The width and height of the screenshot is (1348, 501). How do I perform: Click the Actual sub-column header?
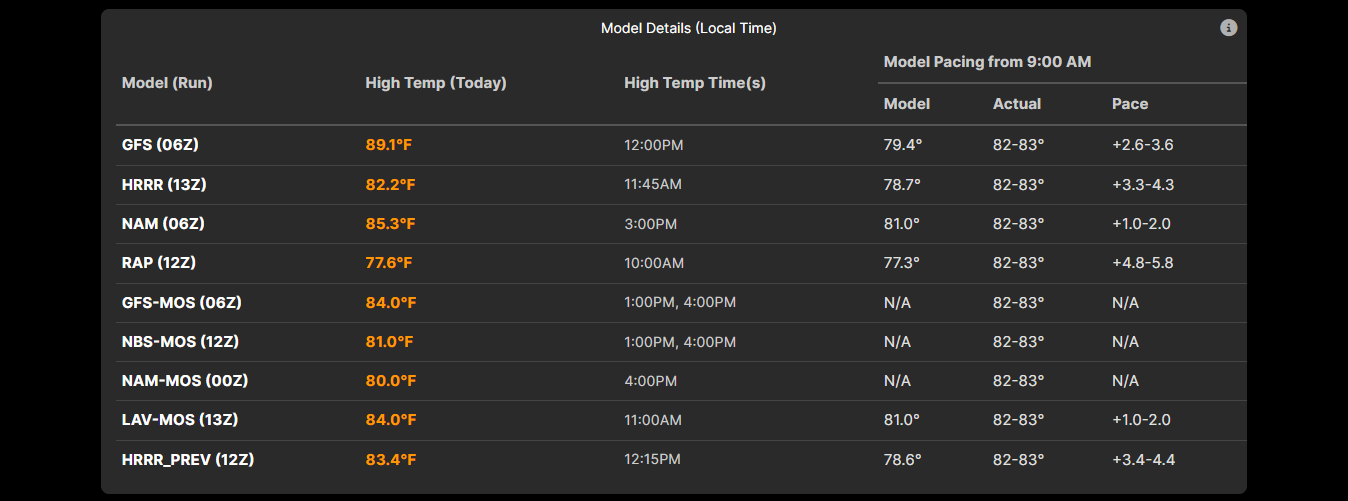1017,104
